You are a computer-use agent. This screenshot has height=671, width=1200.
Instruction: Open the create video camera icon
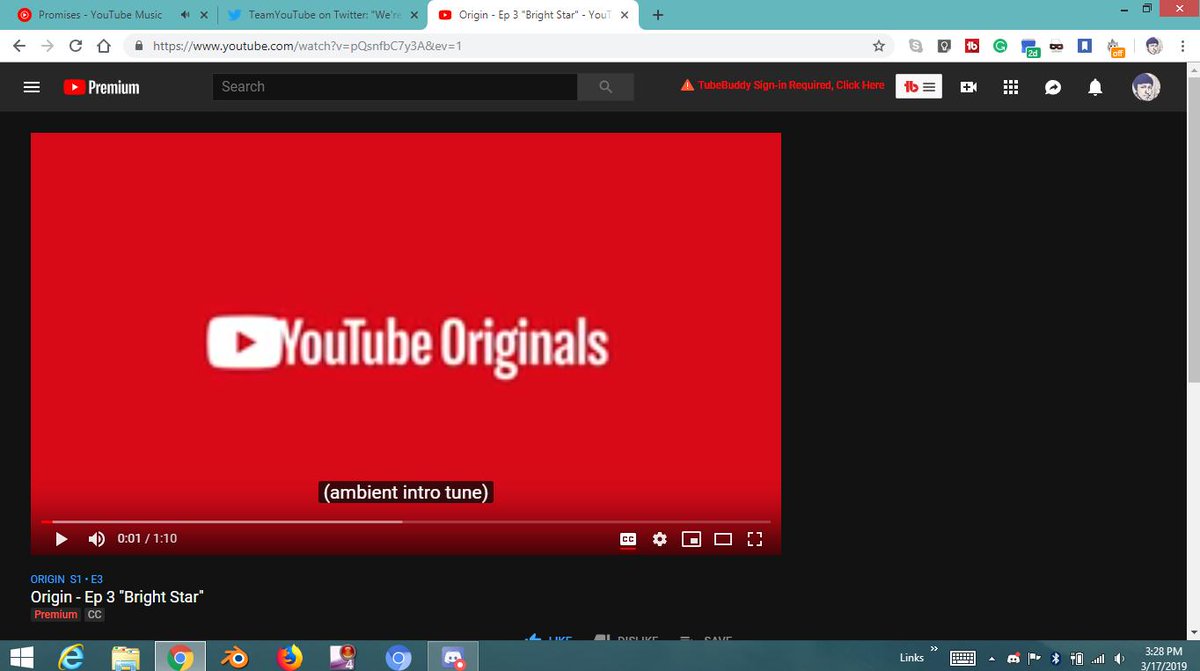coord(968,87)
